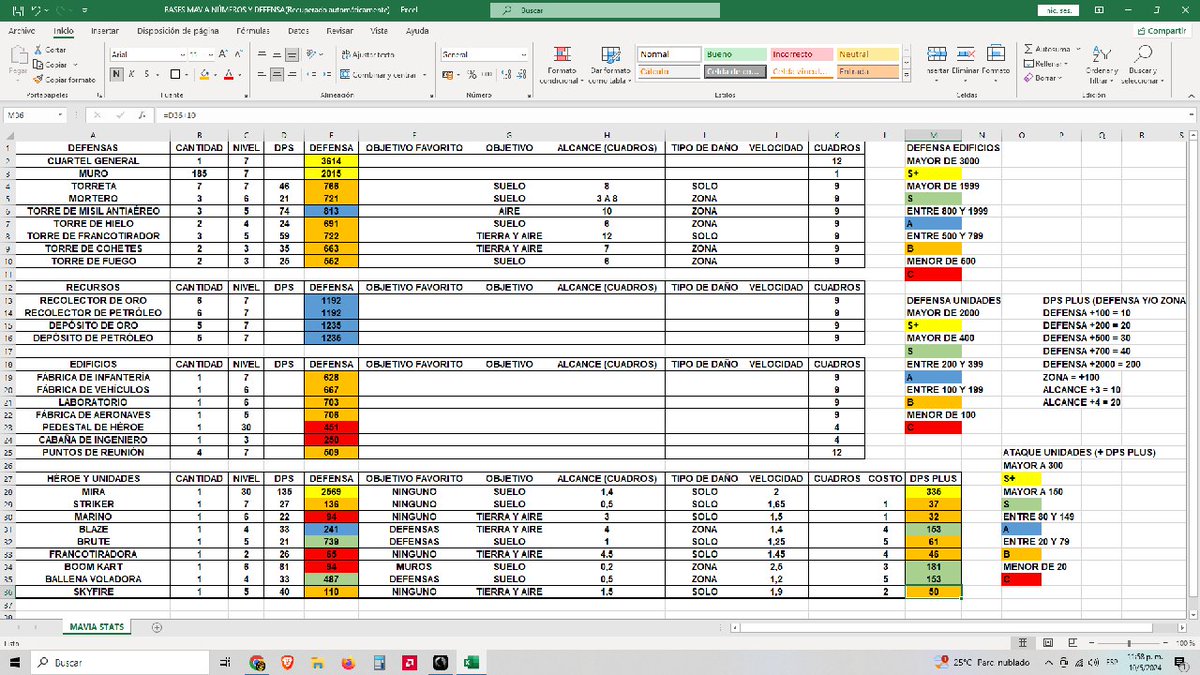Apply the Neutral cell style
The image size is (1200, 675).
[867, 54]
